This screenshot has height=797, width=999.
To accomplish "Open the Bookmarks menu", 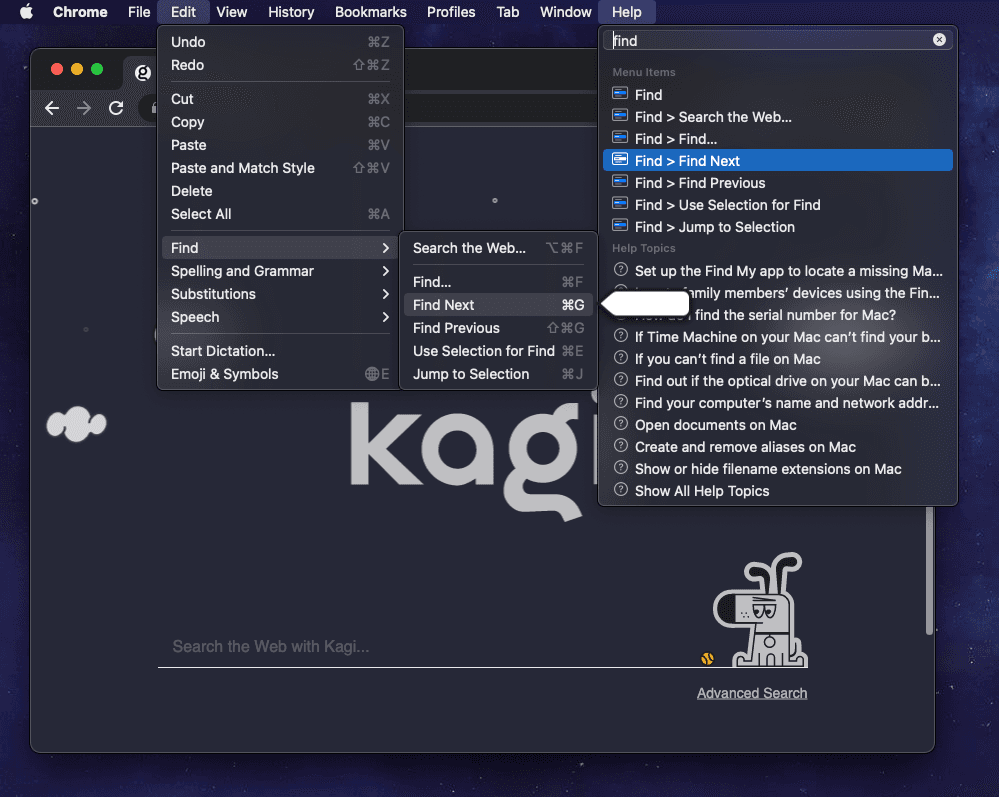I will (371, 12).
